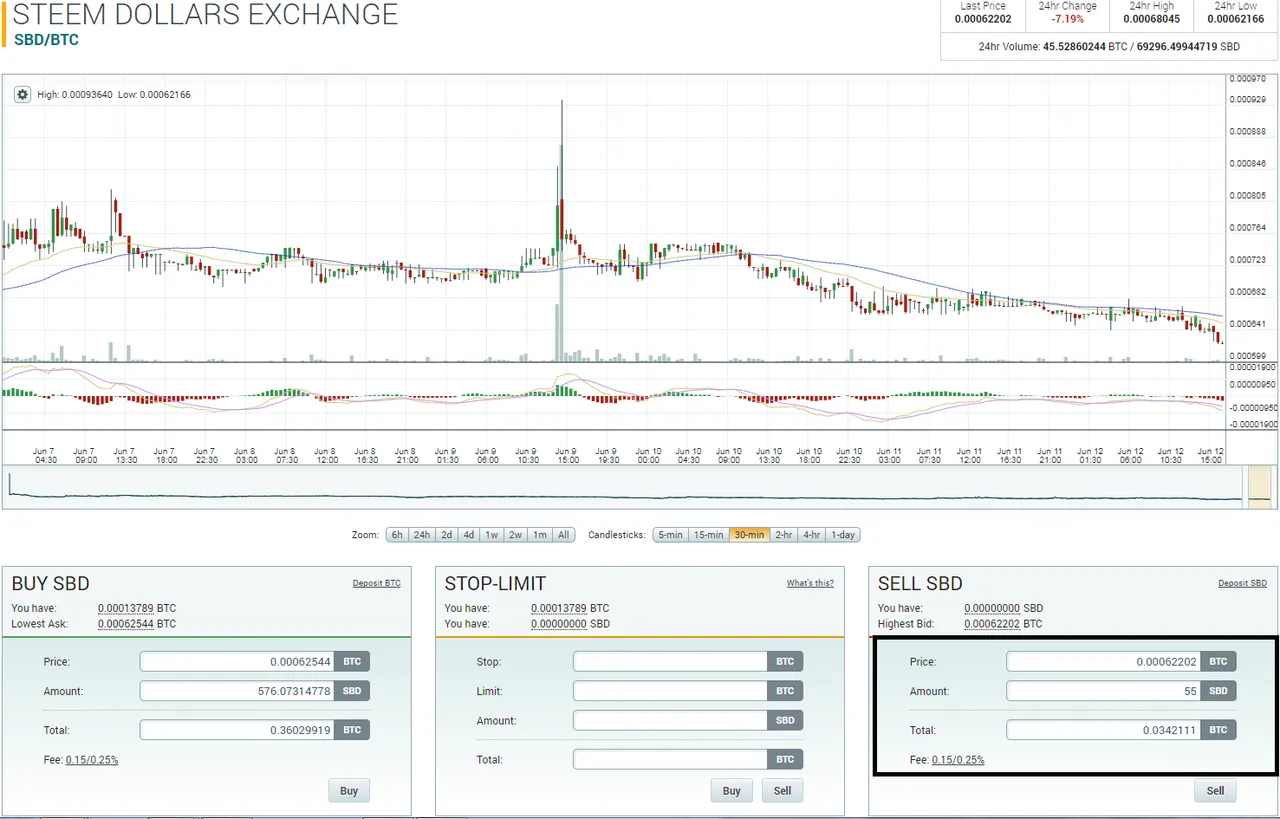Viewport: 1280px width, 819px height.
Task: Click Sell button in Stop-Limit panel
Action: [x=782, y=790]
